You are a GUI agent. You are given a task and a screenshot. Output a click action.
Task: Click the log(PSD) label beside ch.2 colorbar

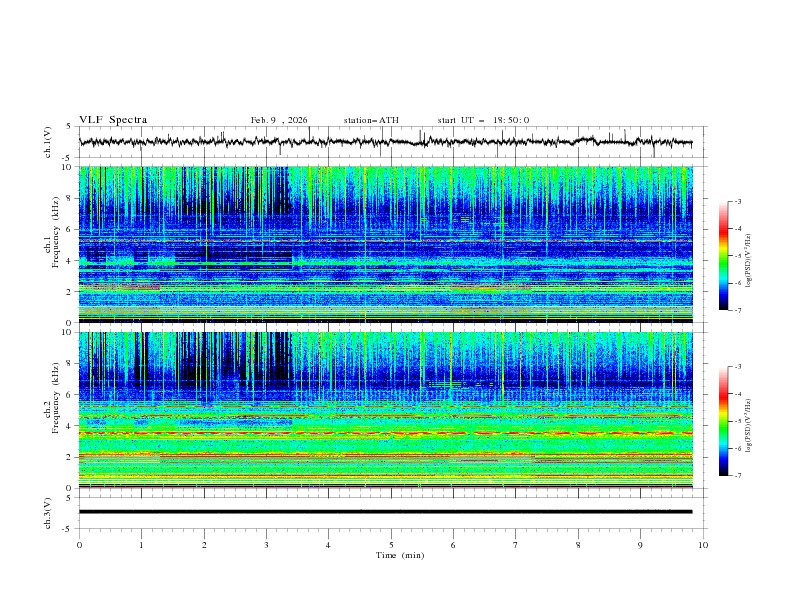(749, 425)
